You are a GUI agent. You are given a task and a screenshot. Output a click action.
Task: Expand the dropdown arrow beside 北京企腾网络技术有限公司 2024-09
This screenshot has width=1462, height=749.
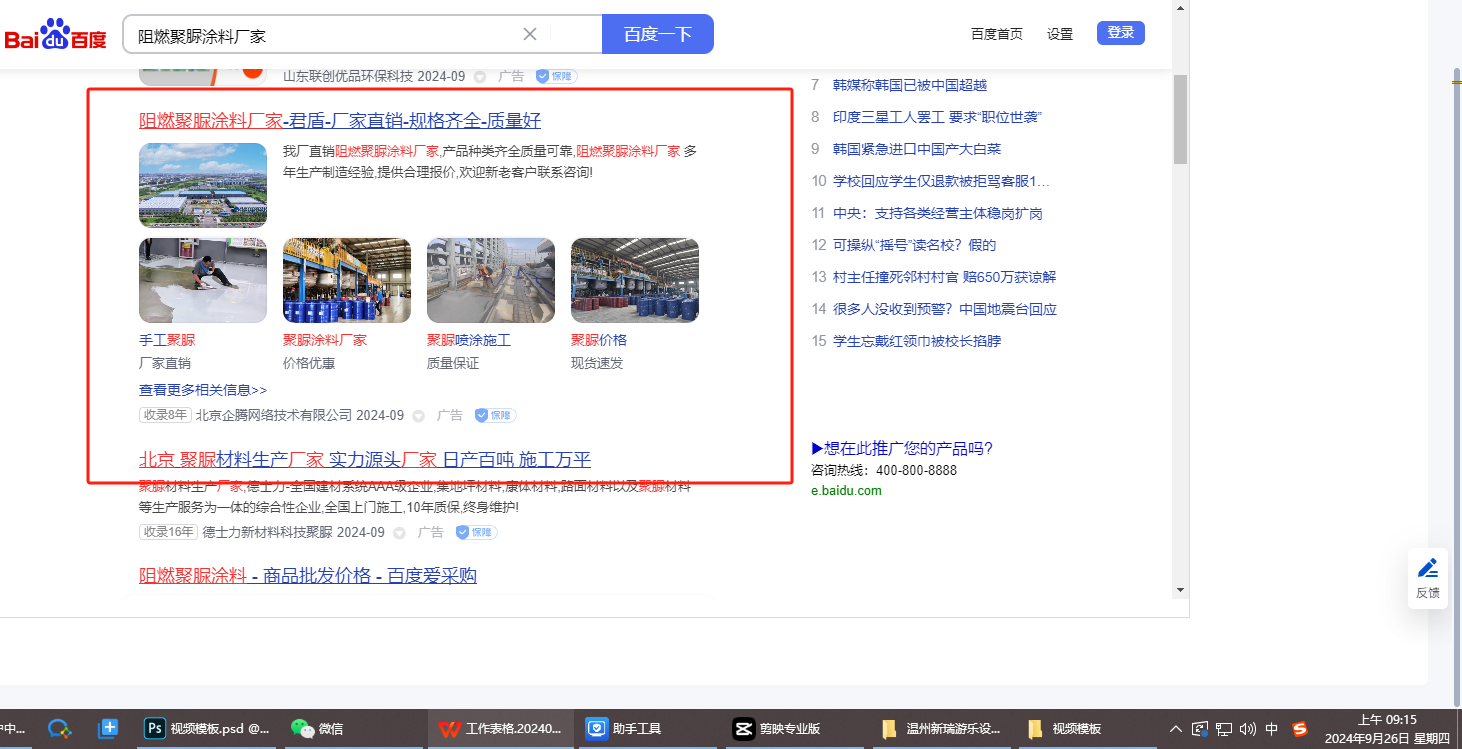coord(418,416)
